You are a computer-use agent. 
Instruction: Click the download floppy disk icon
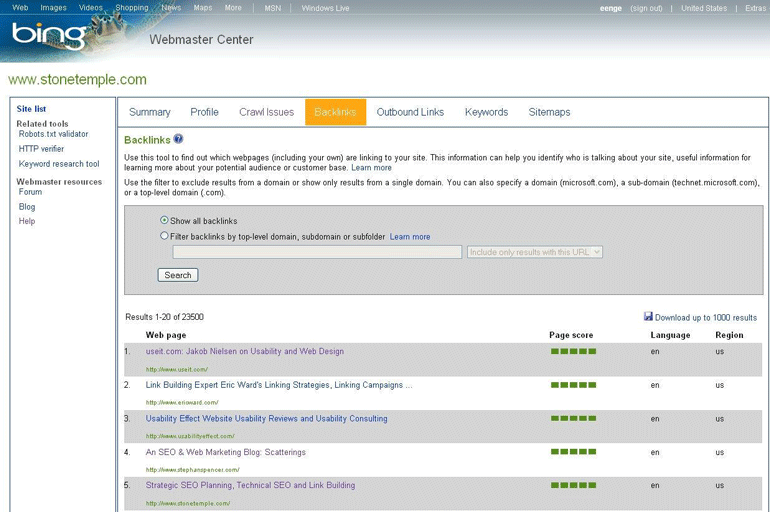pos(648,317)
